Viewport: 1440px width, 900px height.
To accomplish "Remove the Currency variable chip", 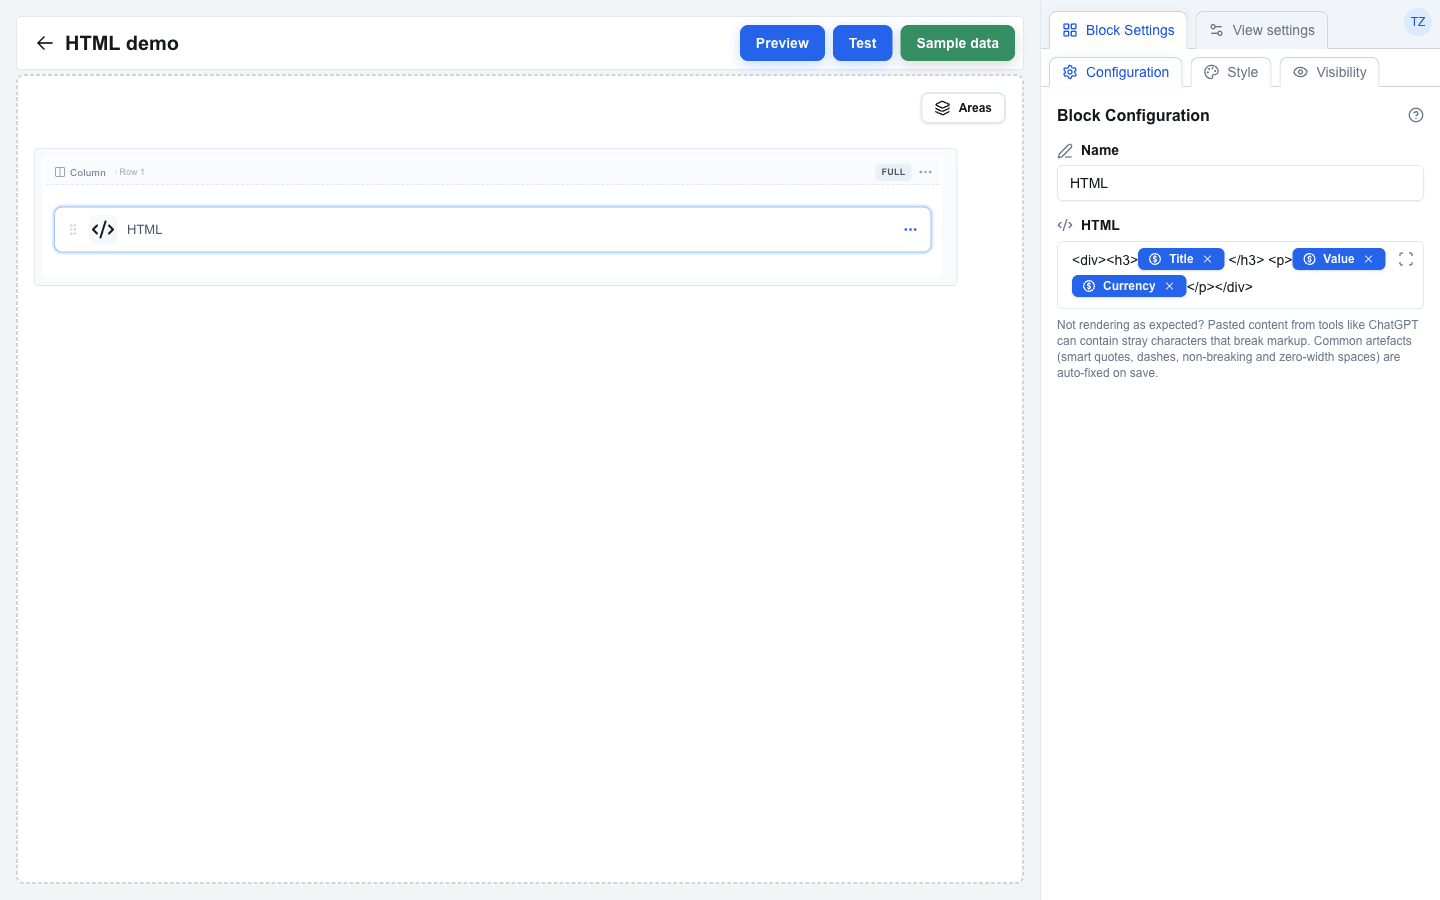I will 1169,286.
